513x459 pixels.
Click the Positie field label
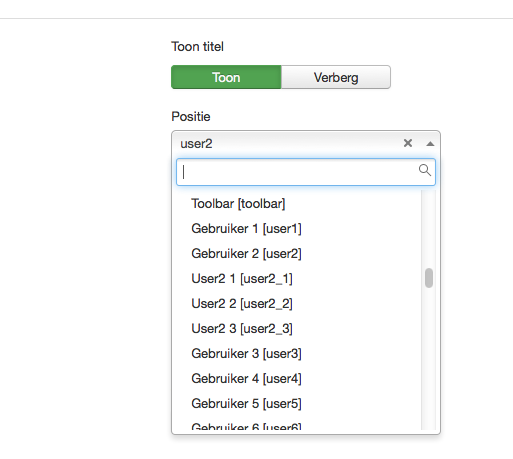[191, 117]
